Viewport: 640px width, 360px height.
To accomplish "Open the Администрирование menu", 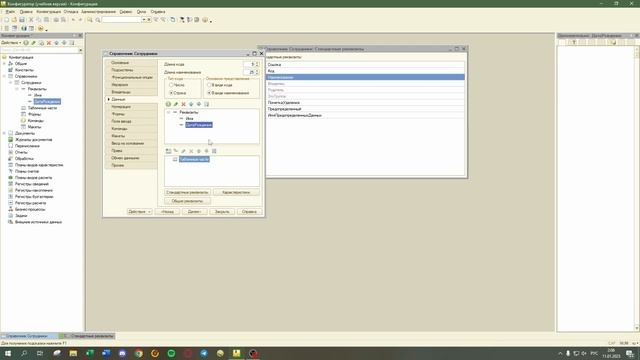I will (x=98, y=12).
